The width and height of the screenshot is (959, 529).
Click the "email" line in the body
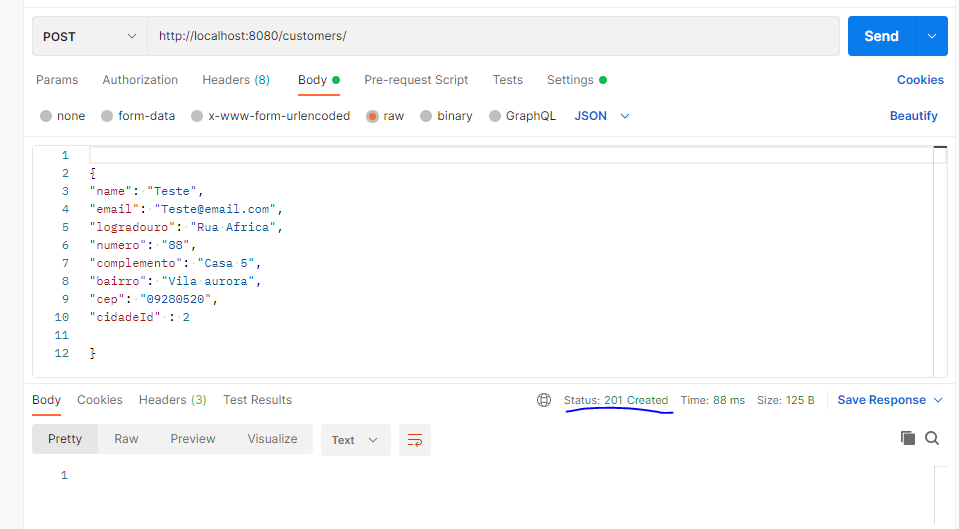pyautogui.click(x=186, y=209)
